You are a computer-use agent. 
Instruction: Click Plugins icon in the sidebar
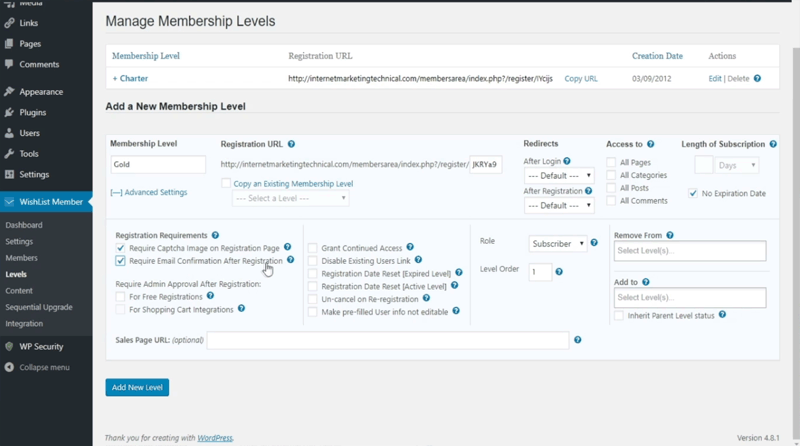click(x=9, y=112)
